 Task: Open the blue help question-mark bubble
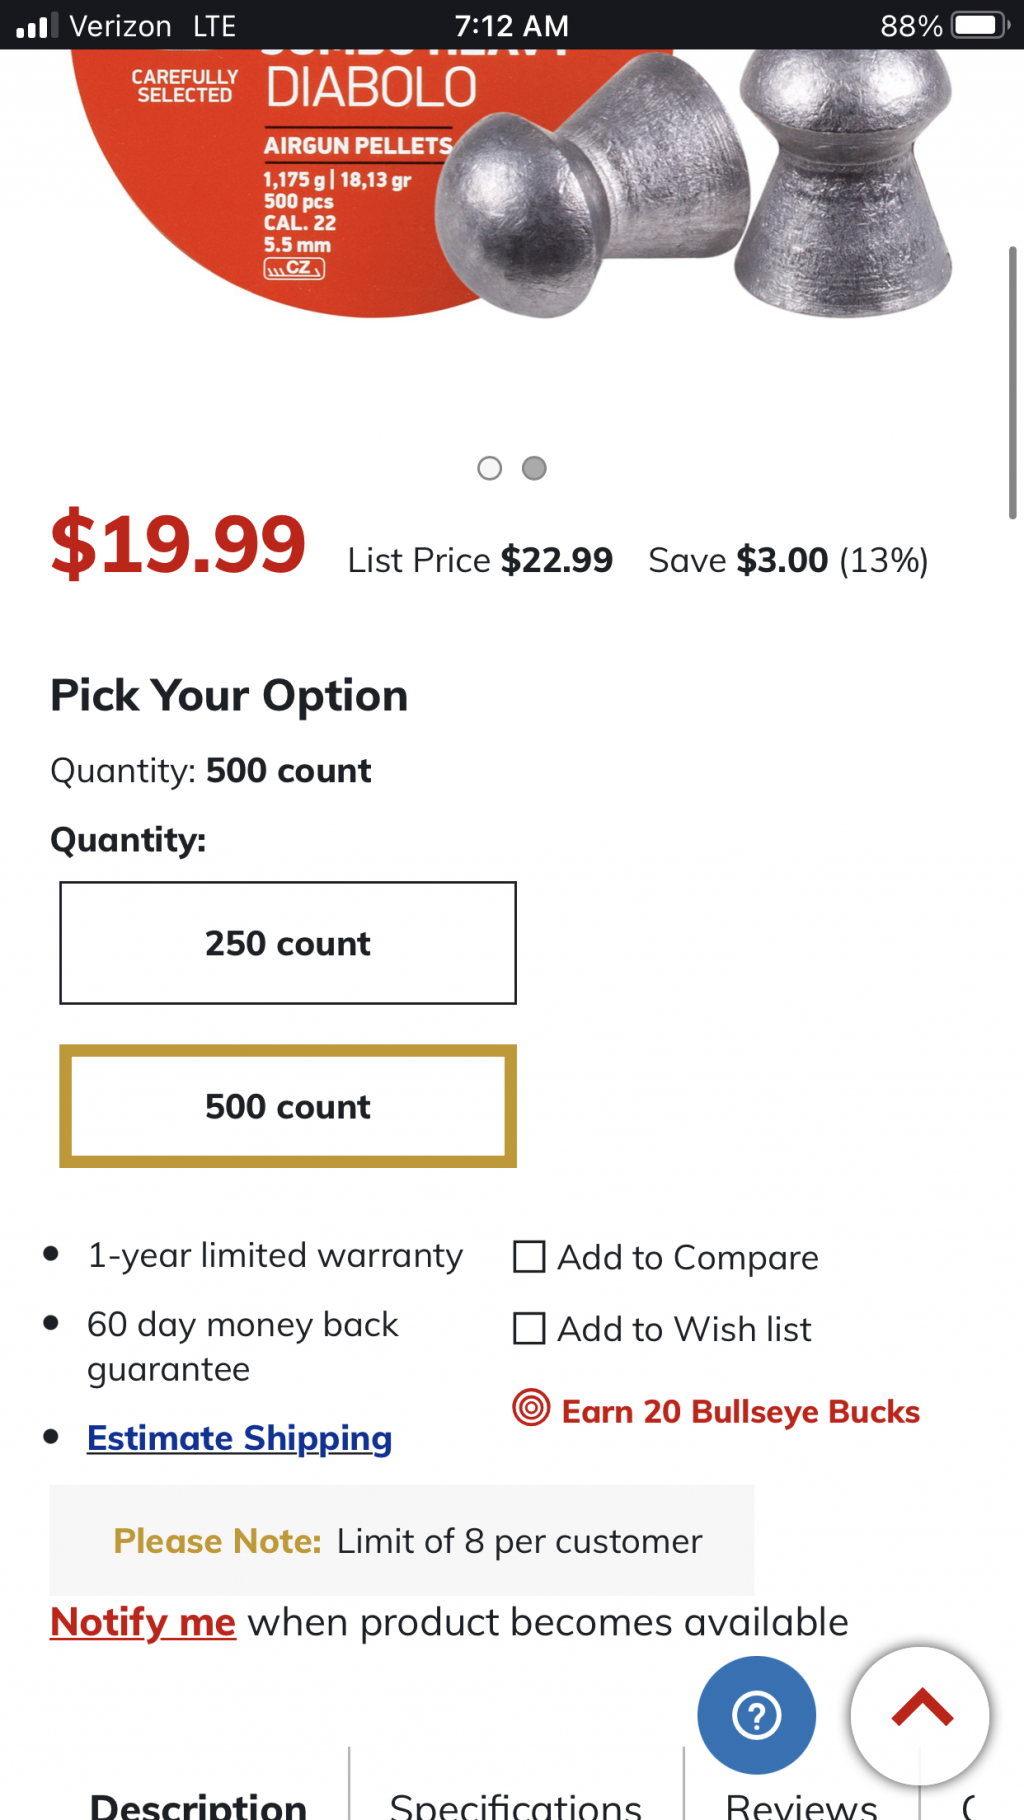(756, 1715)
